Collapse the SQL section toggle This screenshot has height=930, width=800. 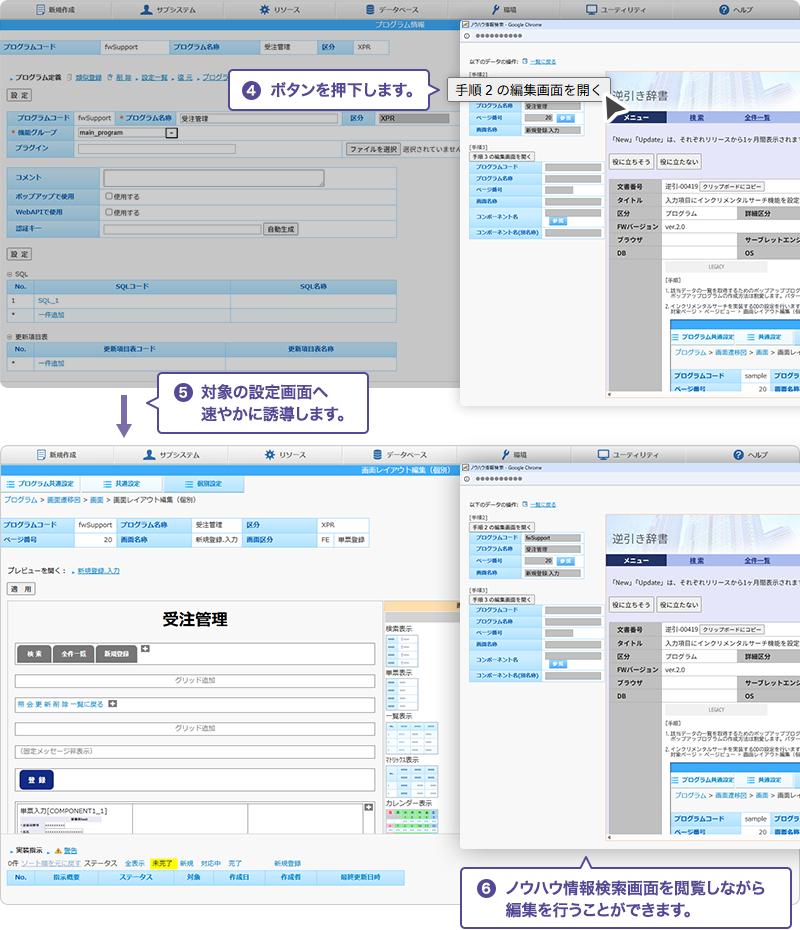click(9, 274)
